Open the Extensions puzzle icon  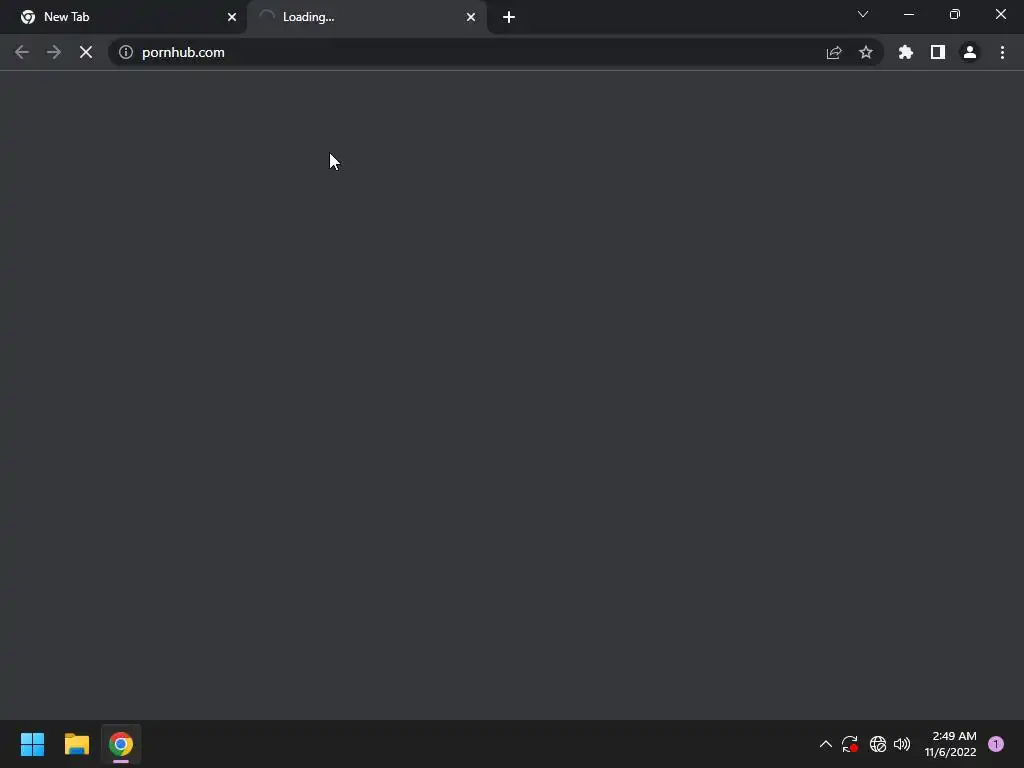click(x=906, y=52)
